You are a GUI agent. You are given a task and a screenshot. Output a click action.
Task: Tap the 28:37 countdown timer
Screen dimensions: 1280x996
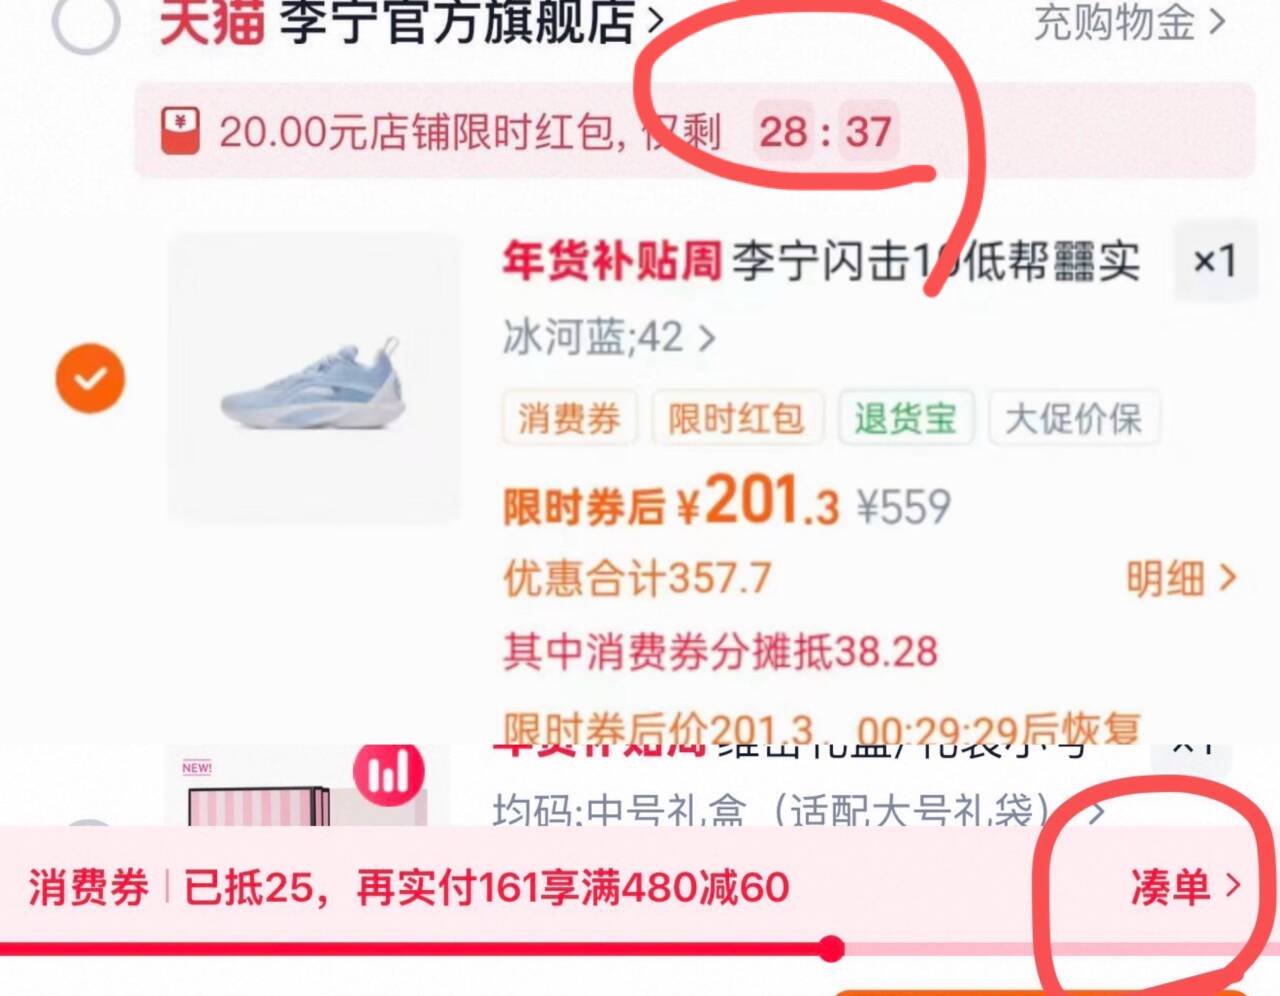[826, 131]
